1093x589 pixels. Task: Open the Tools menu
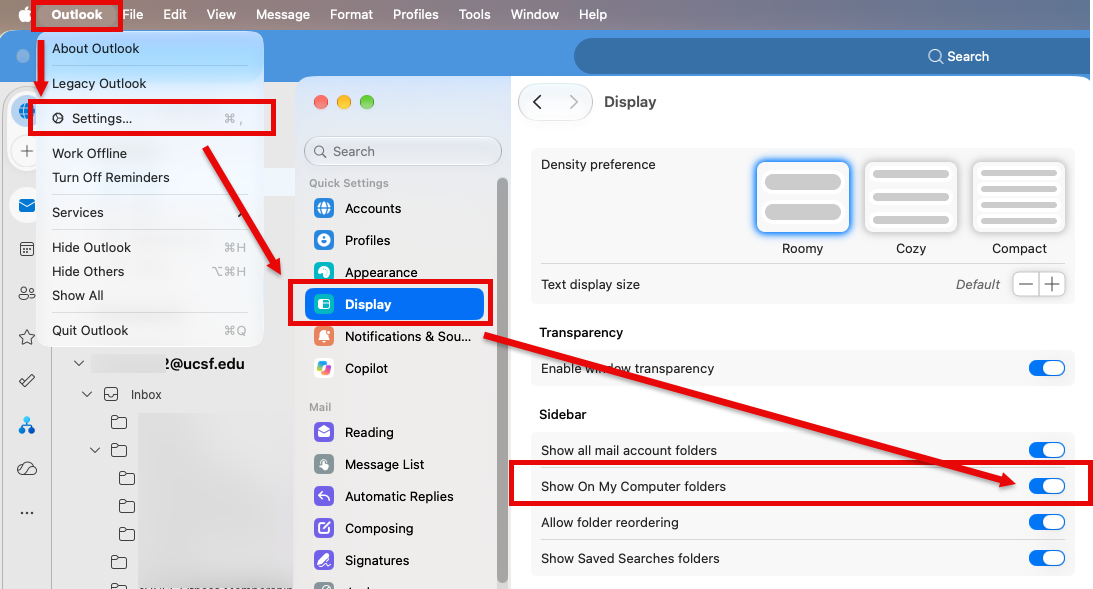click(x=474, y=14)
